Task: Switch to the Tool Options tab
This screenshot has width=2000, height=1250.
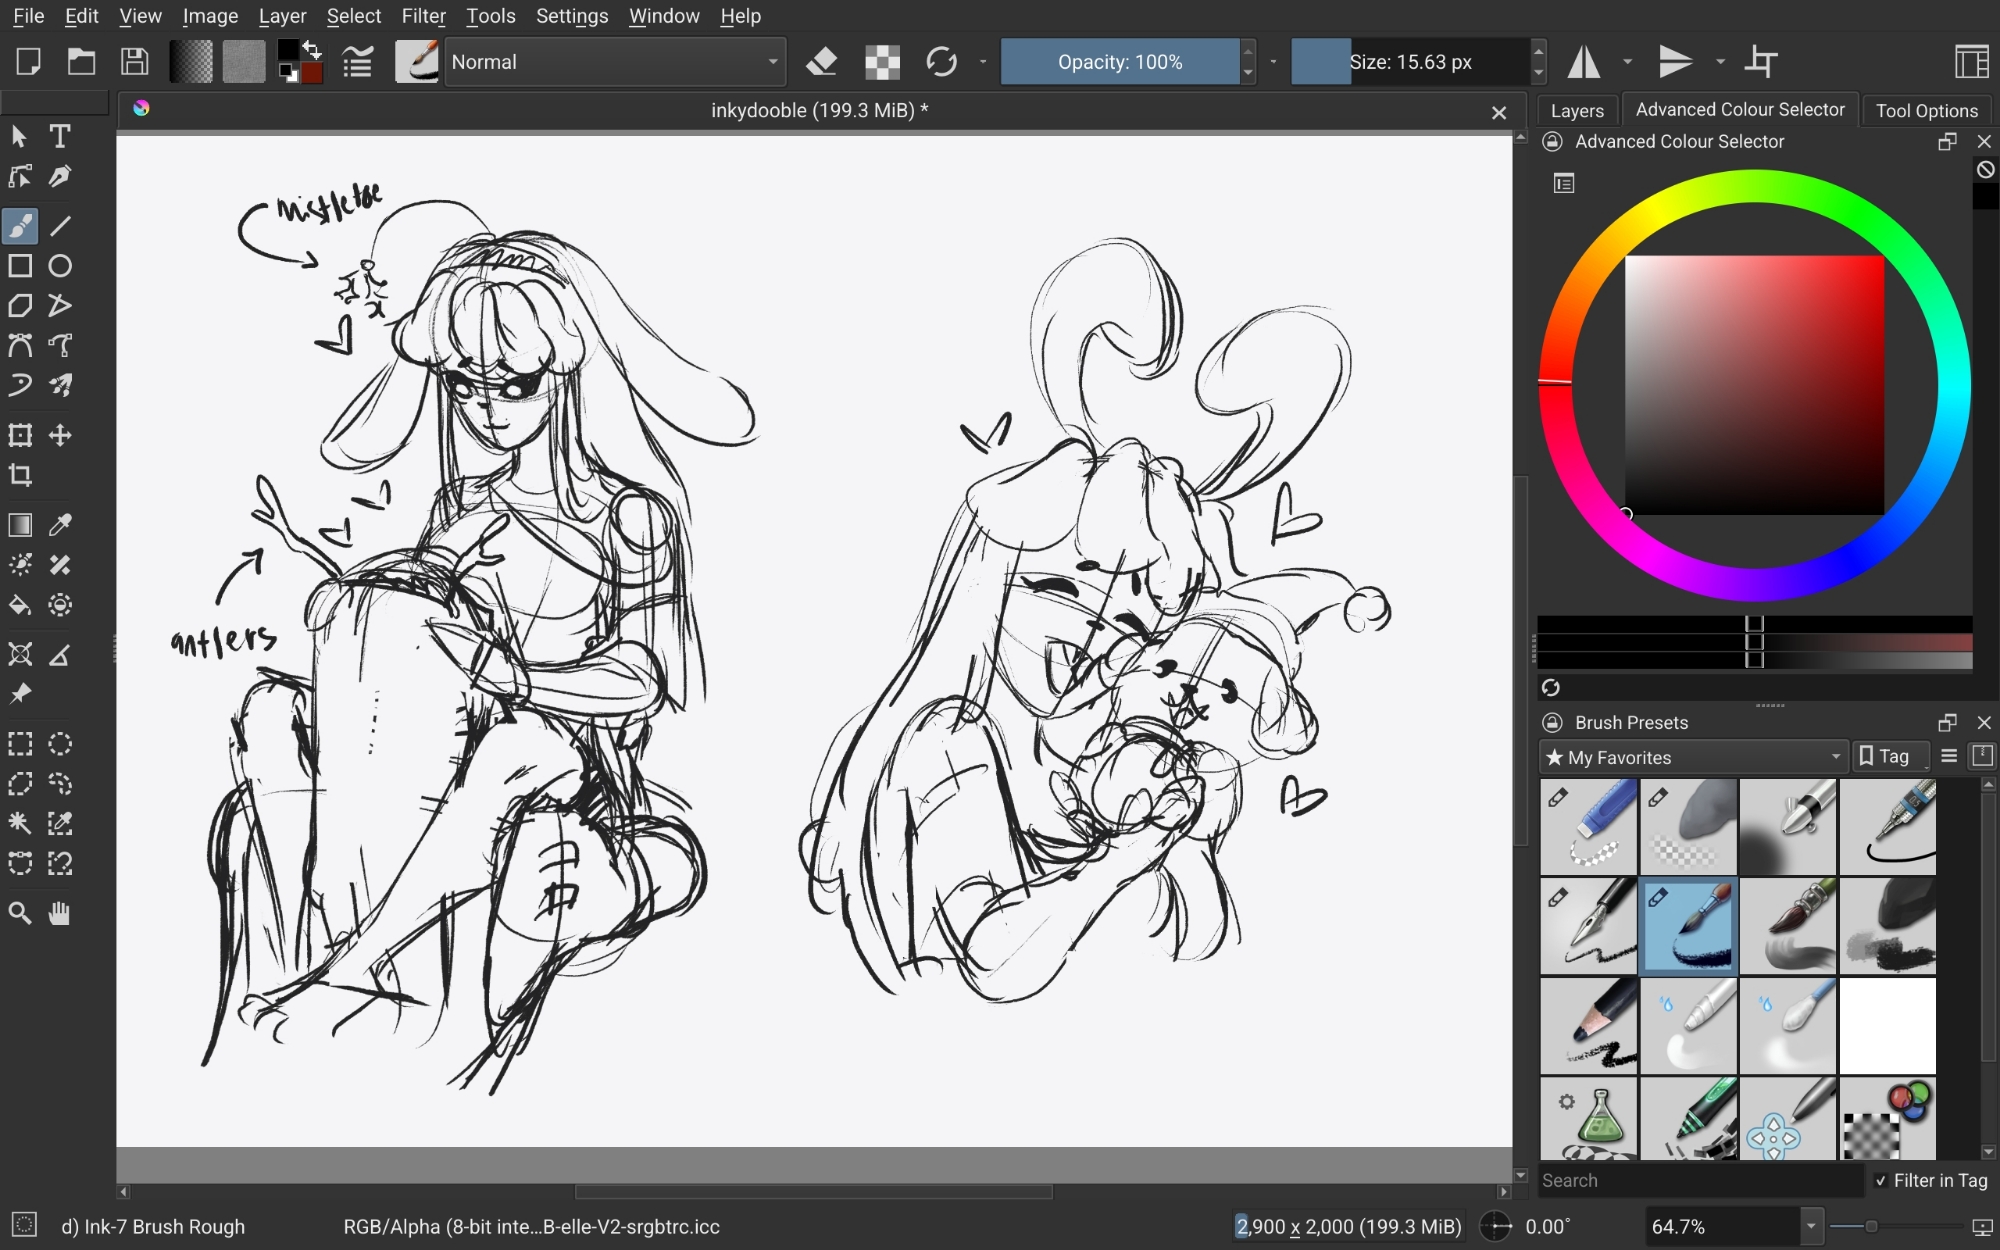Action: click(x=1926, y=111)
